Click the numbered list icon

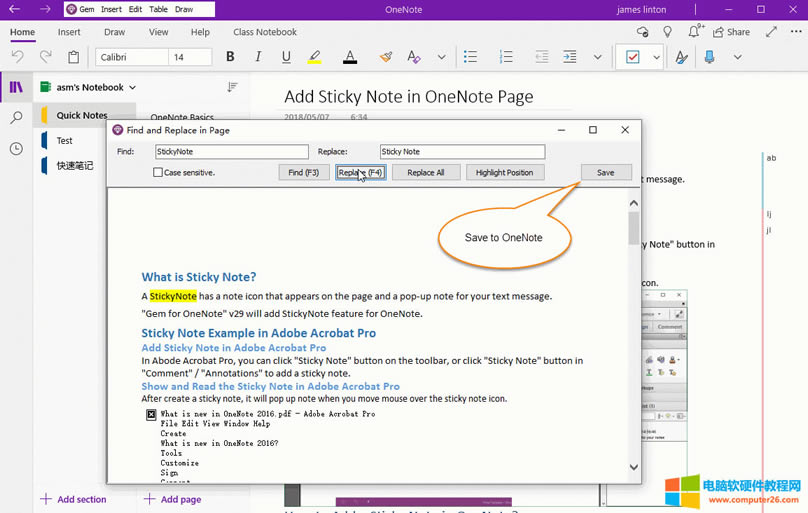pyautogui.click(x=506, y=57)
